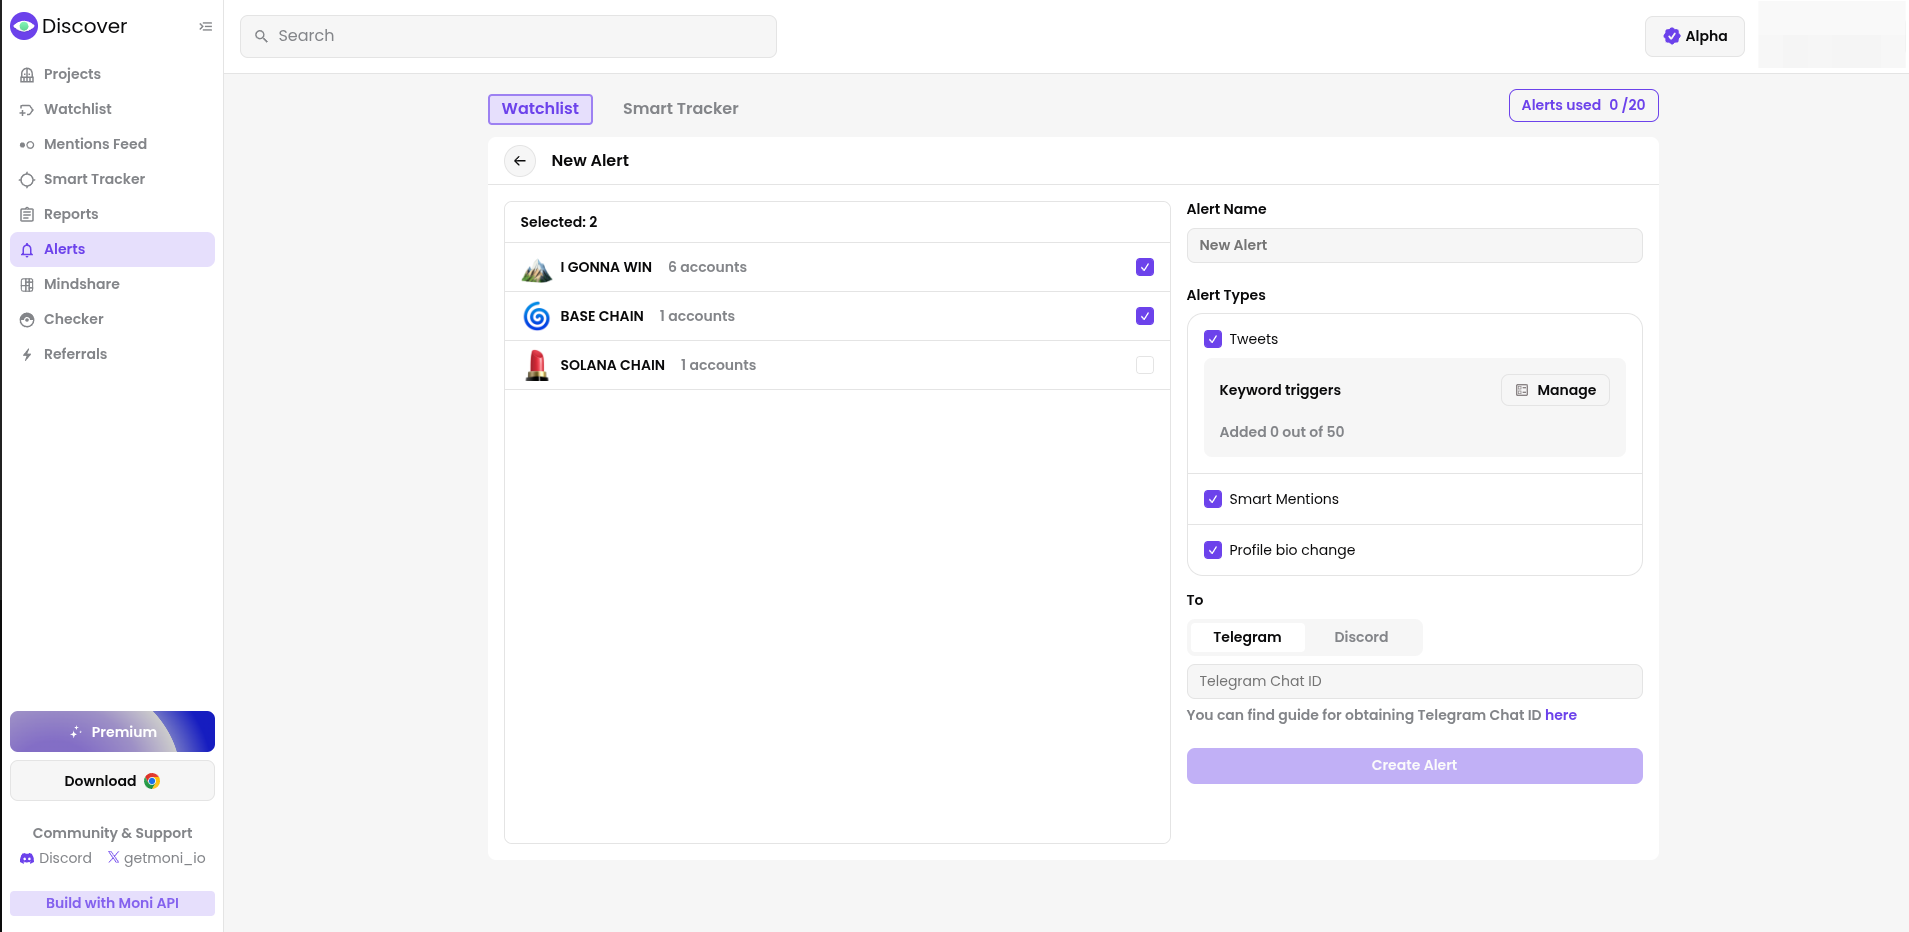Uncheck the Smart Mentions alert type

[x=1213, y=499]
